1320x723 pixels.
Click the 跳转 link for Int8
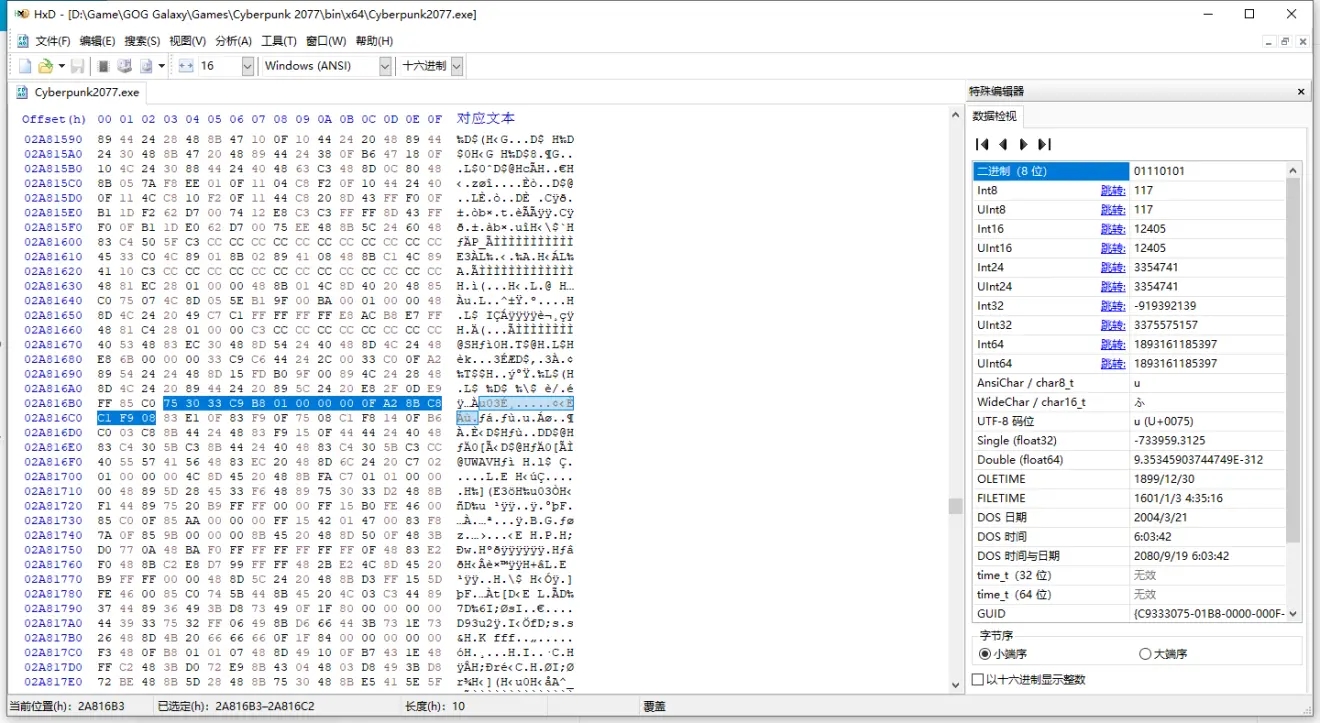(x=1113, y=190)
